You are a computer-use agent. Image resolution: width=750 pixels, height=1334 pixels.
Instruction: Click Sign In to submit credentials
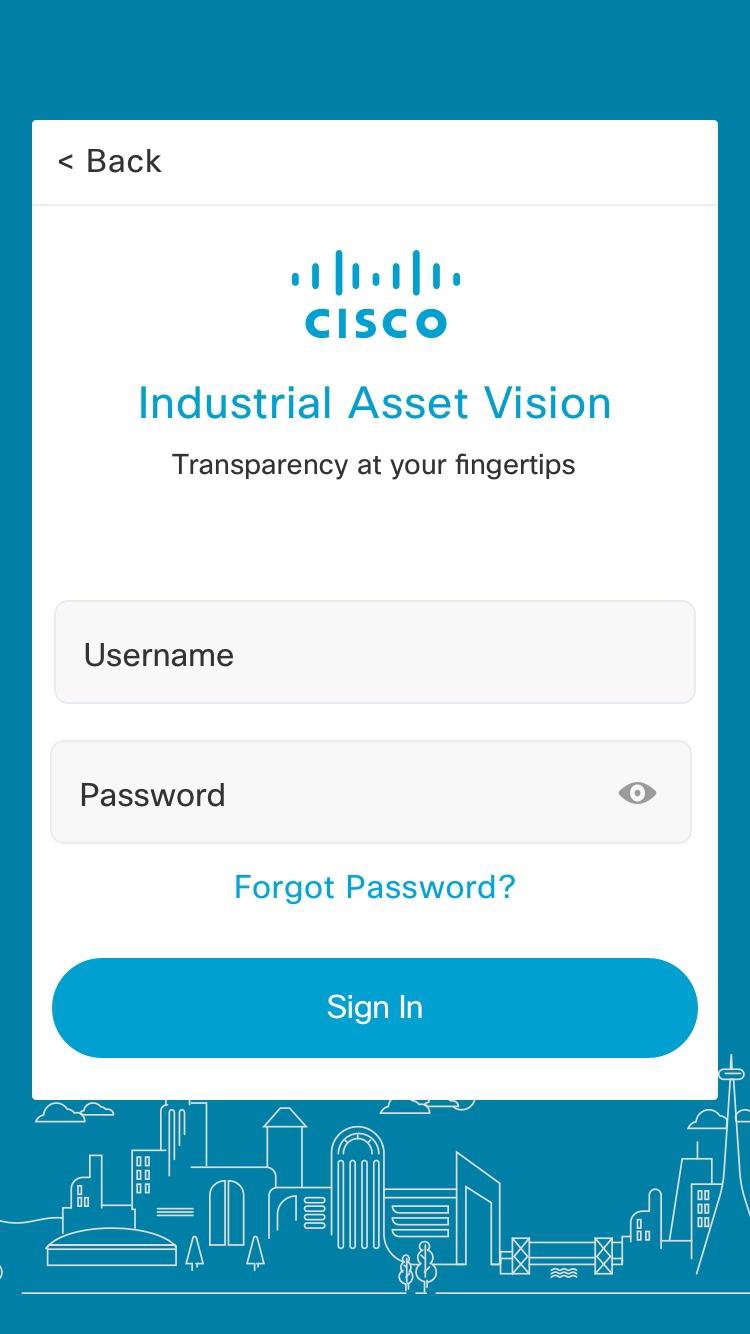(375, 1007)
